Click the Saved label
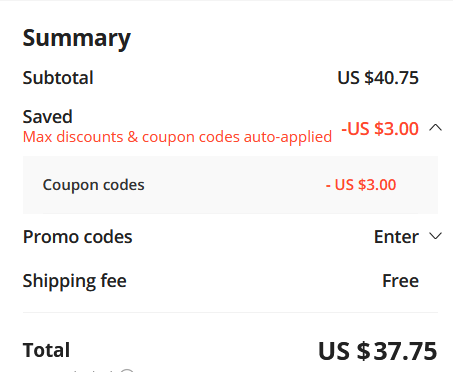The height and width of the screenshot is (372, 453). (x=47, y=117)
